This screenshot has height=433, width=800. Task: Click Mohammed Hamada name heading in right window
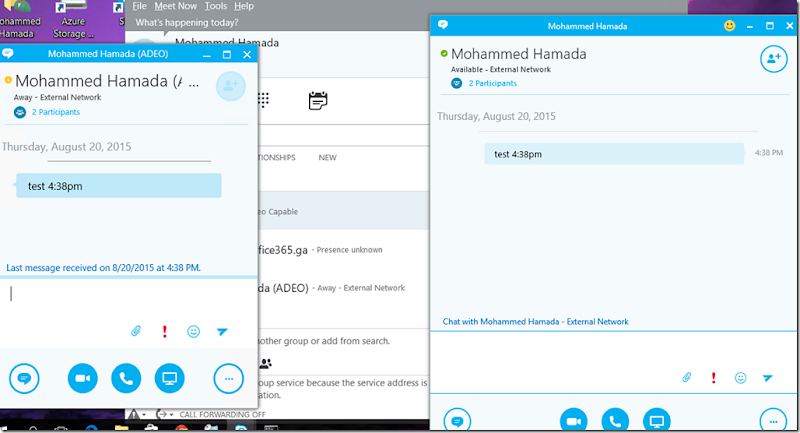pyautogui.click(x=518, y=54)
